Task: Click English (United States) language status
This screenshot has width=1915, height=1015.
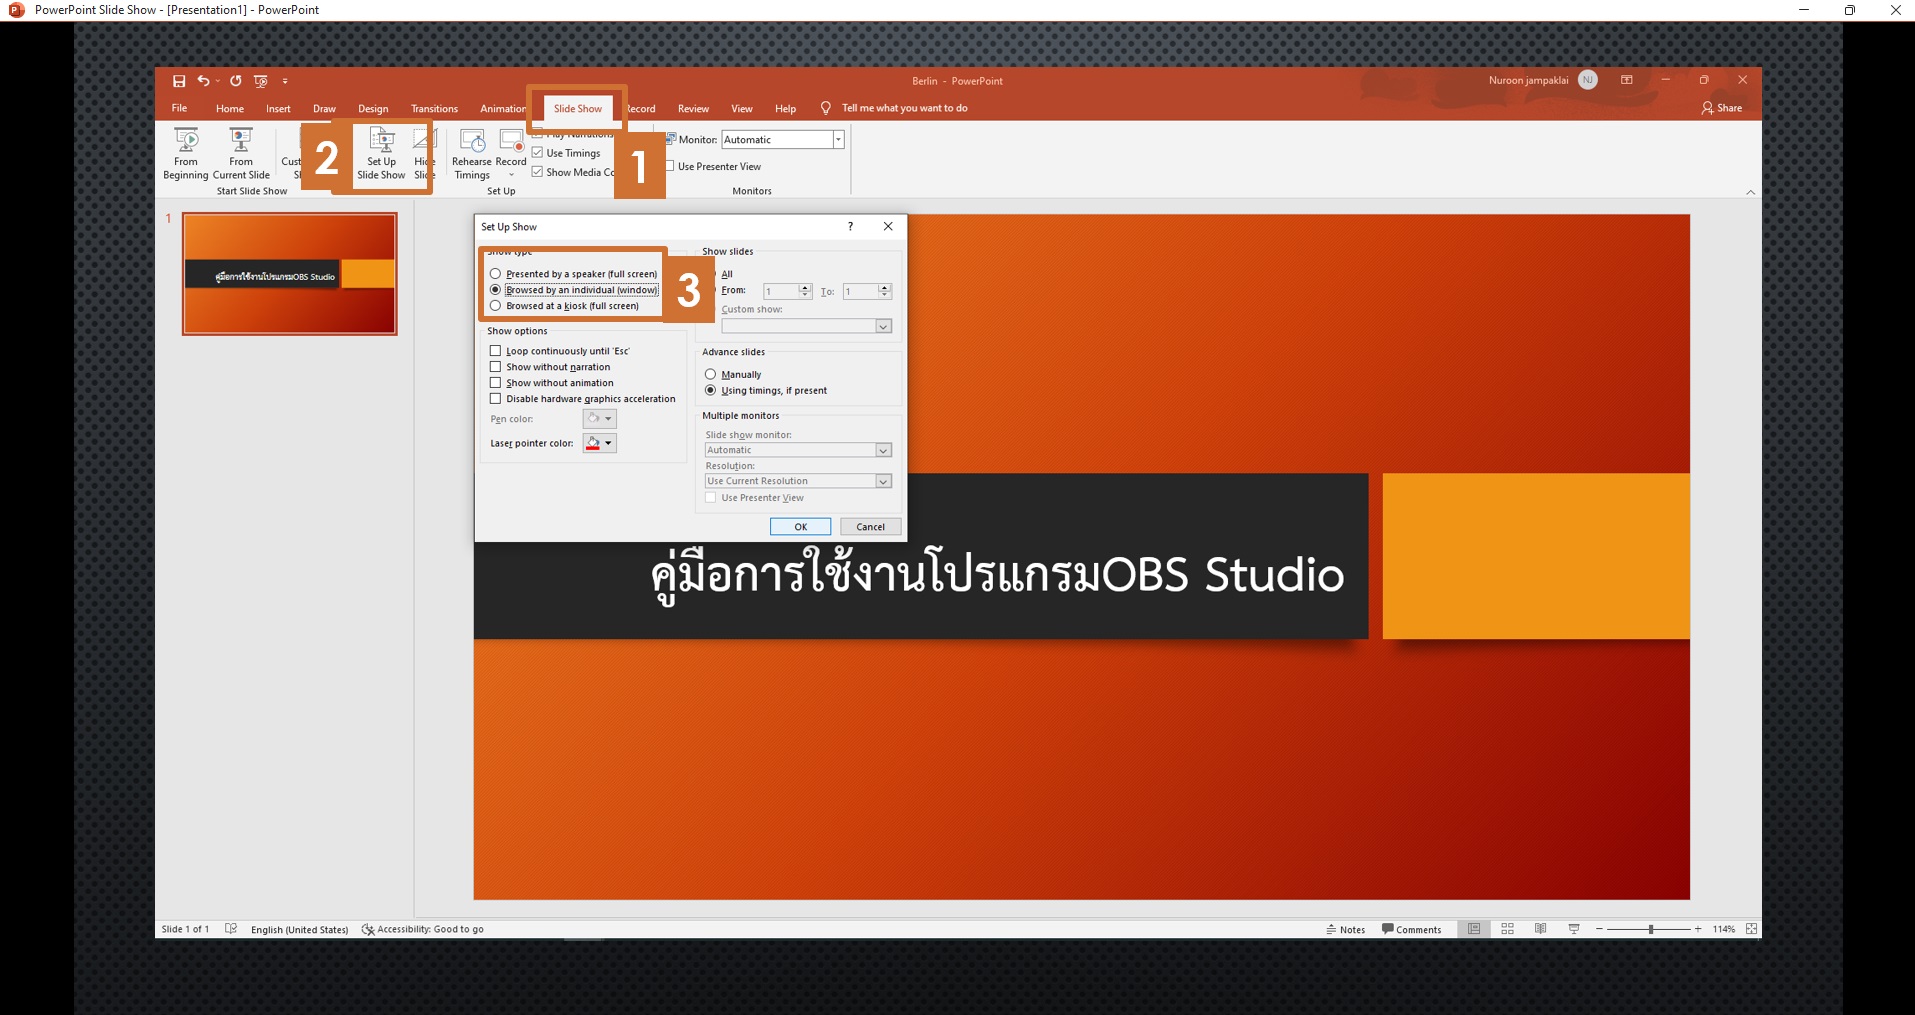Action: pos(299,930)
